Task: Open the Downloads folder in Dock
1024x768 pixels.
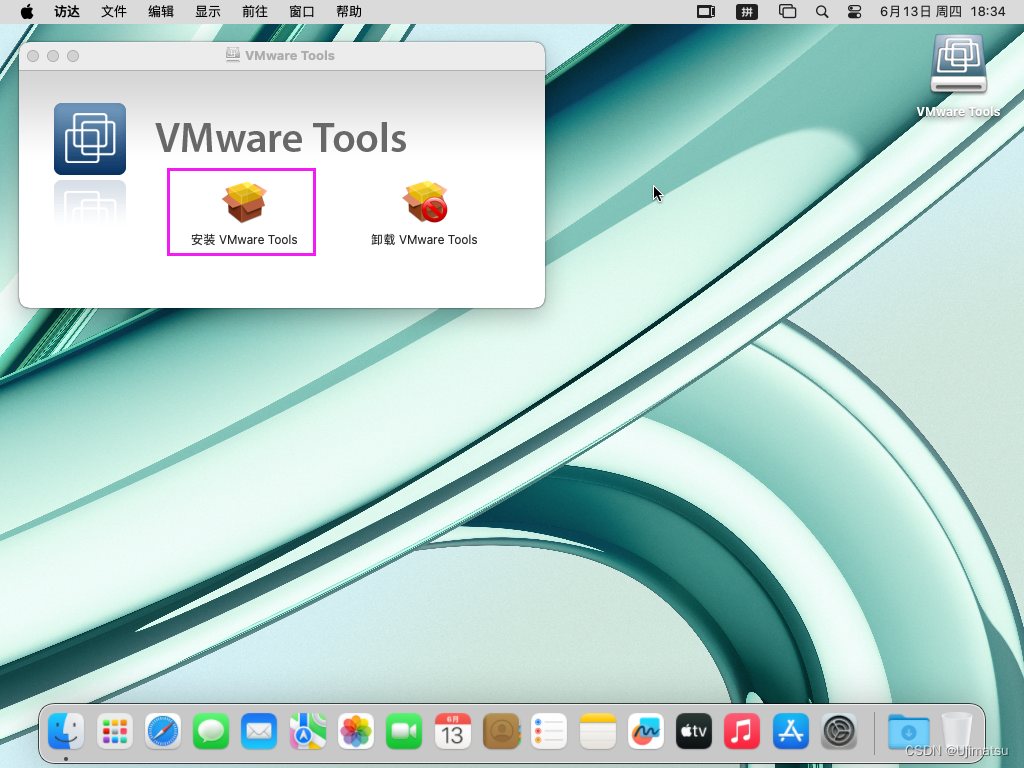Action: coord(908,730)
